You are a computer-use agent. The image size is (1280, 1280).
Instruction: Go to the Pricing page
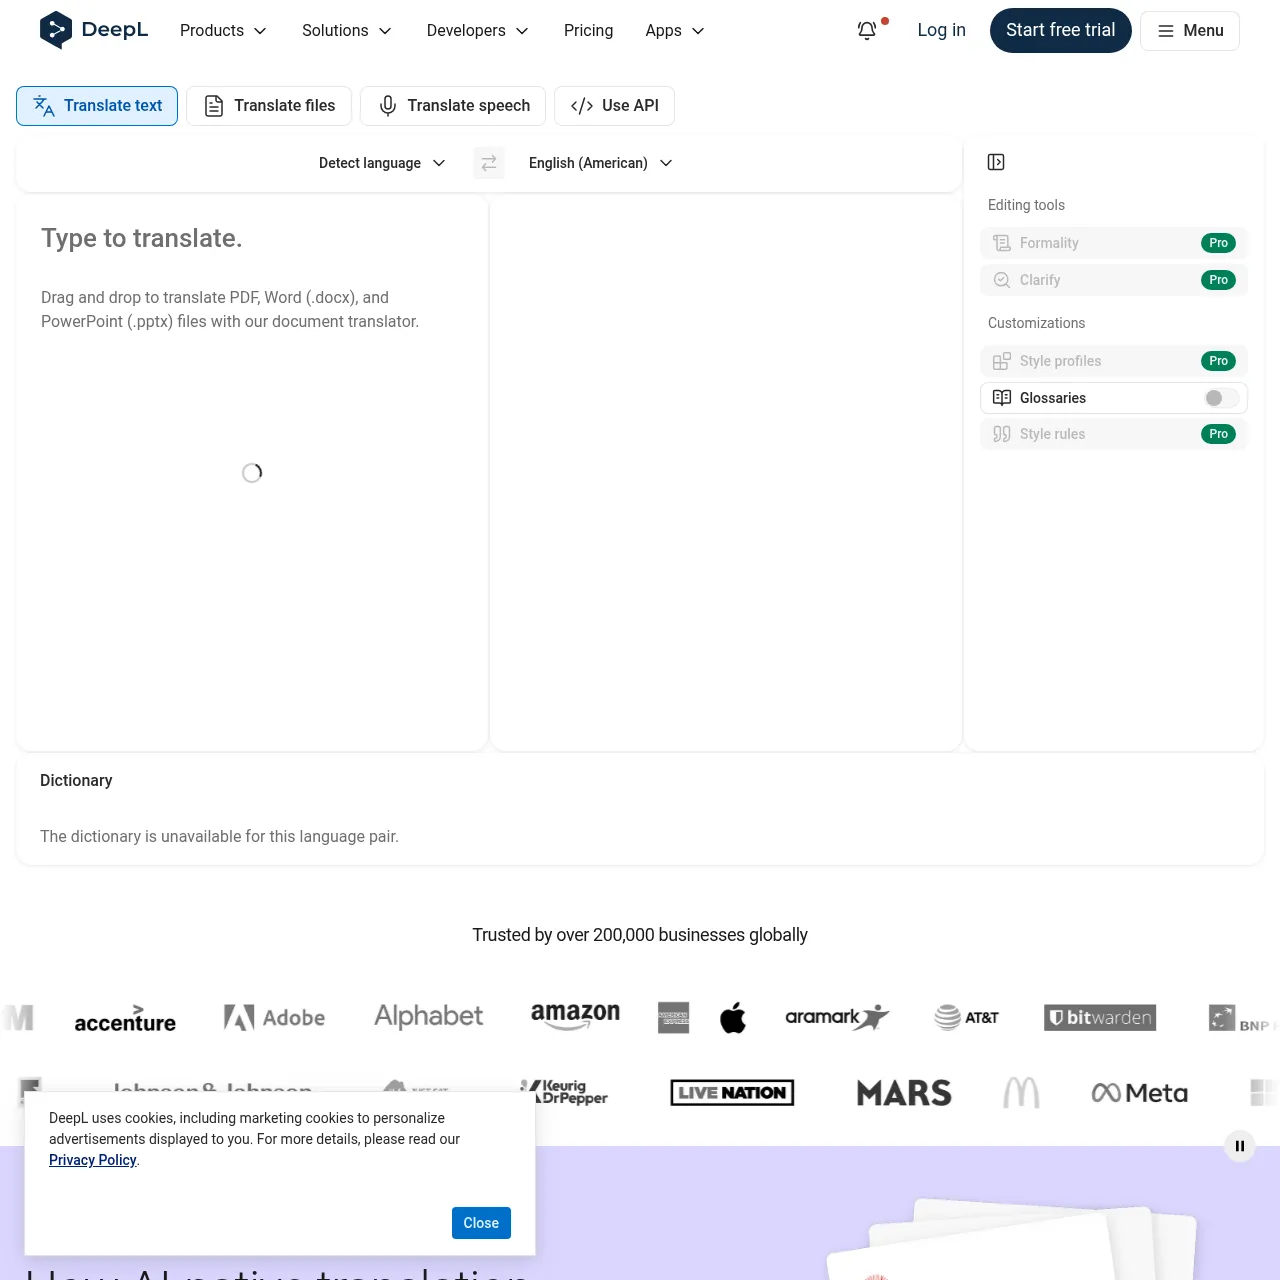(588, 31)
